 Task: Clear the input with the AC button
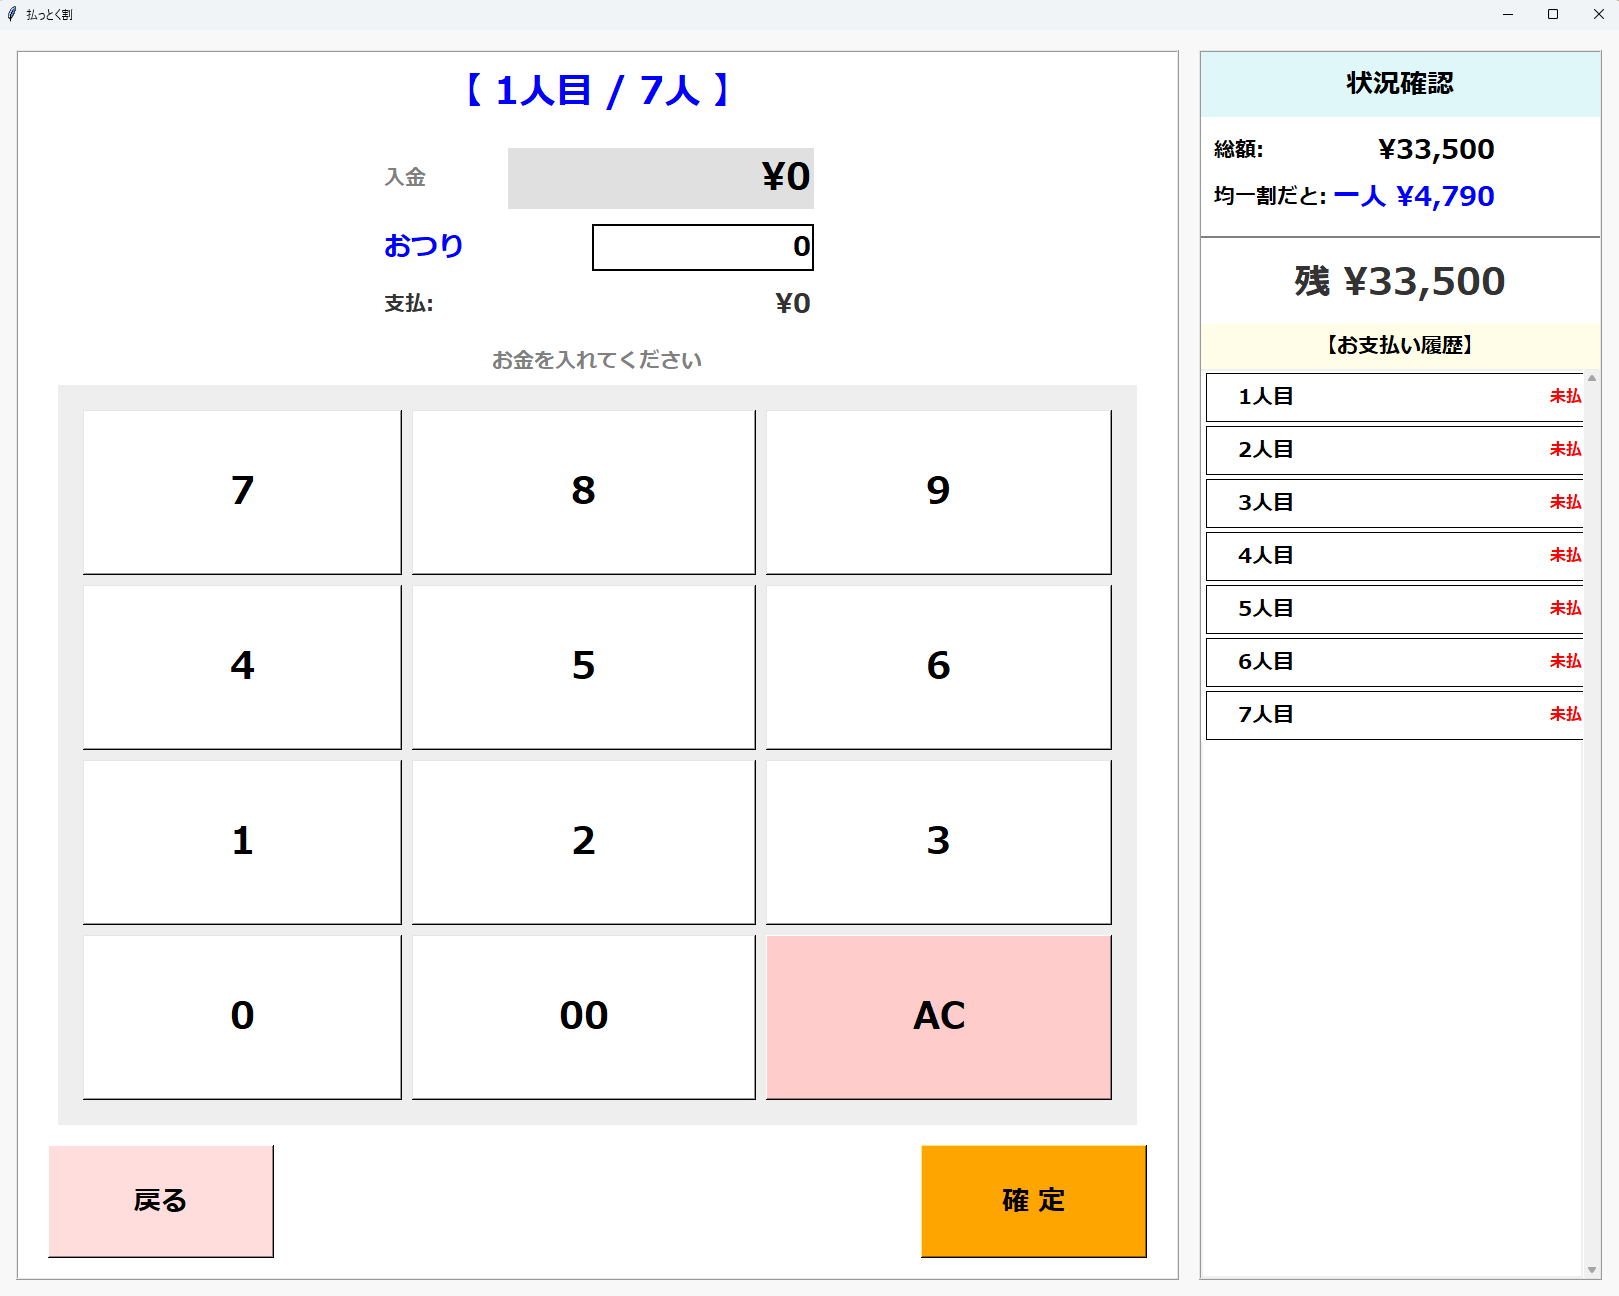tap(938, 1016)
